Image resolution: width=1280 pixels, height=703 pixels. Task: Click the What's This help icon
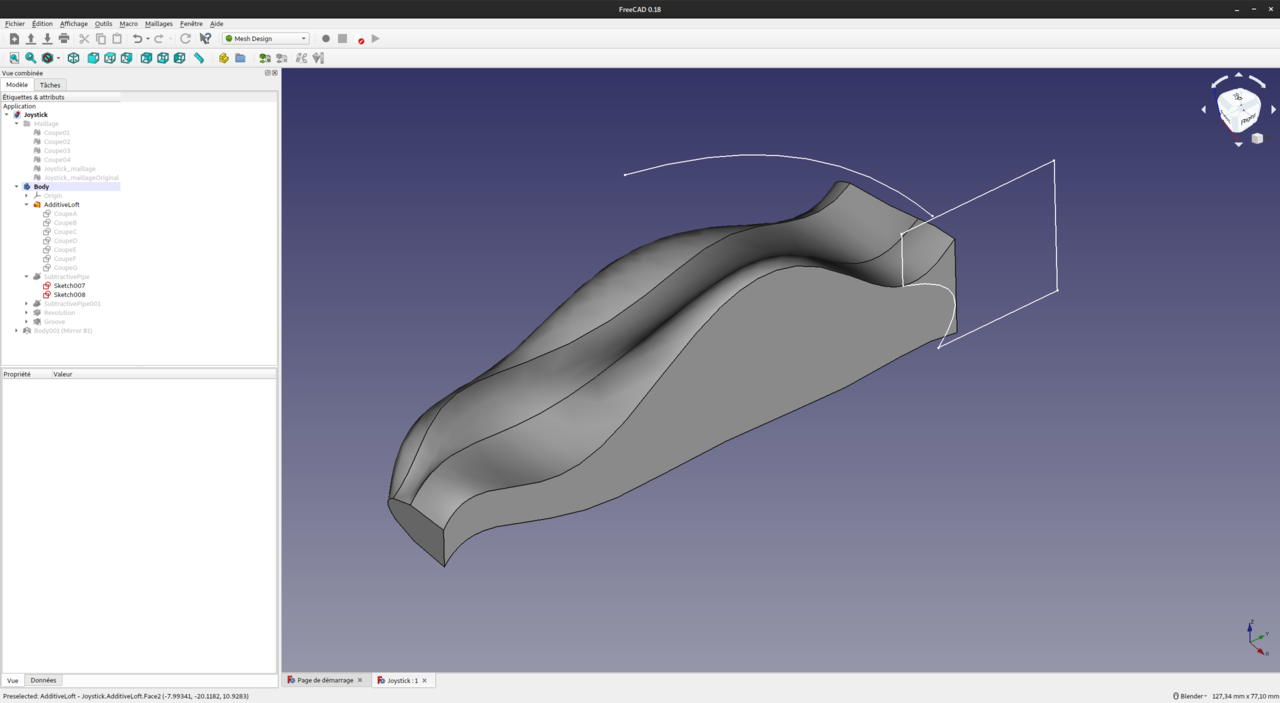point(205,39)
